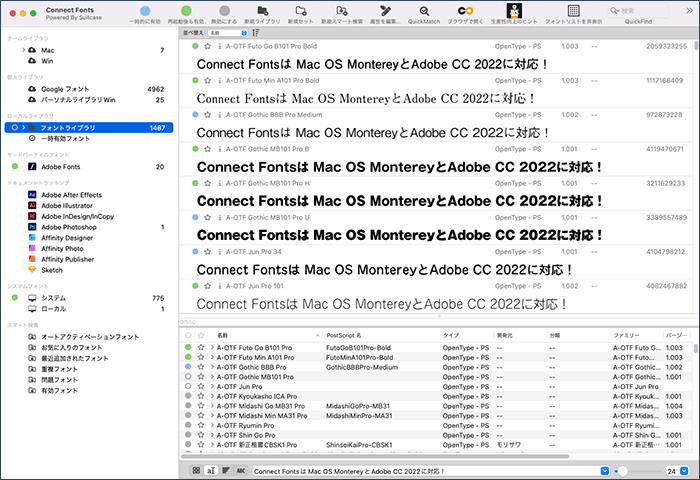Expand A-OTF 新正楷書CBSK1 Pro family

[x=212, y=445]
